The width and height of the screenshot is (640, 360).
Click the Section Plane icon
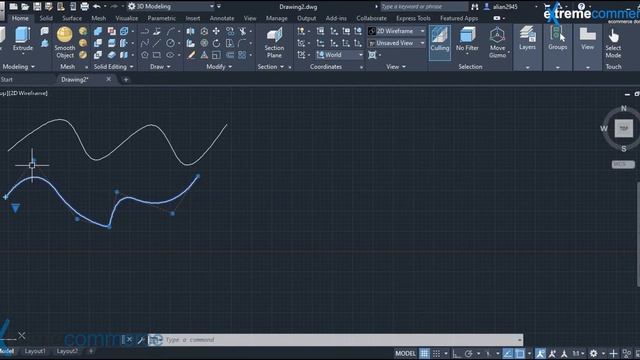(x=274, y=36)
